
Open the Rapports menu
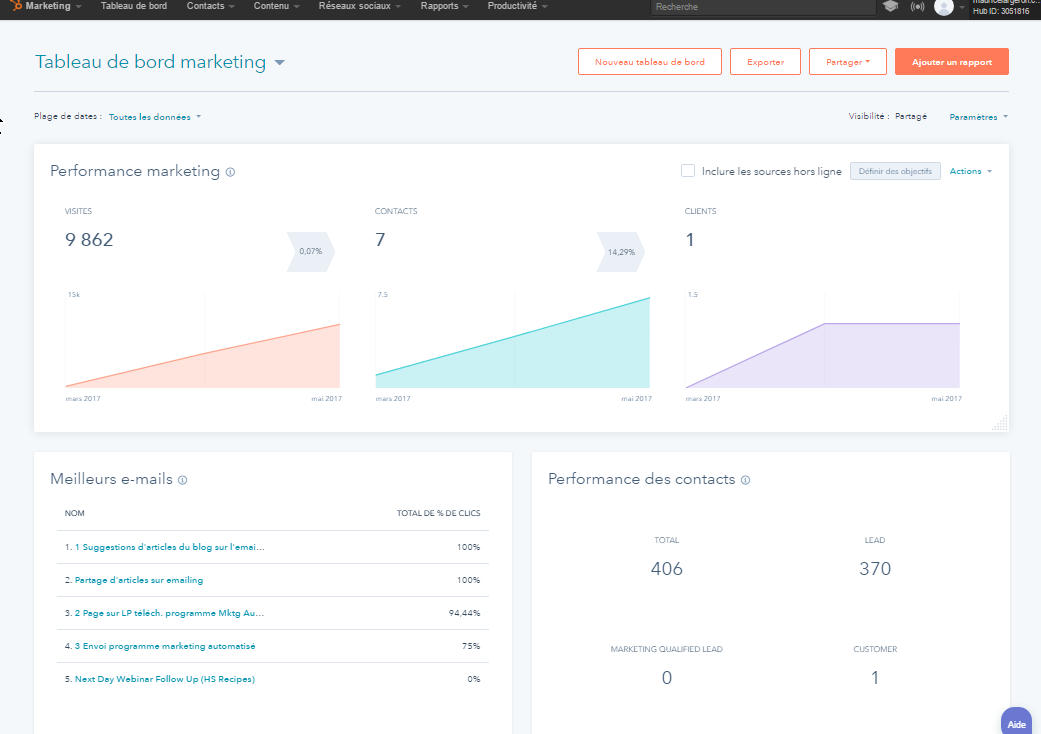[444, 6]
